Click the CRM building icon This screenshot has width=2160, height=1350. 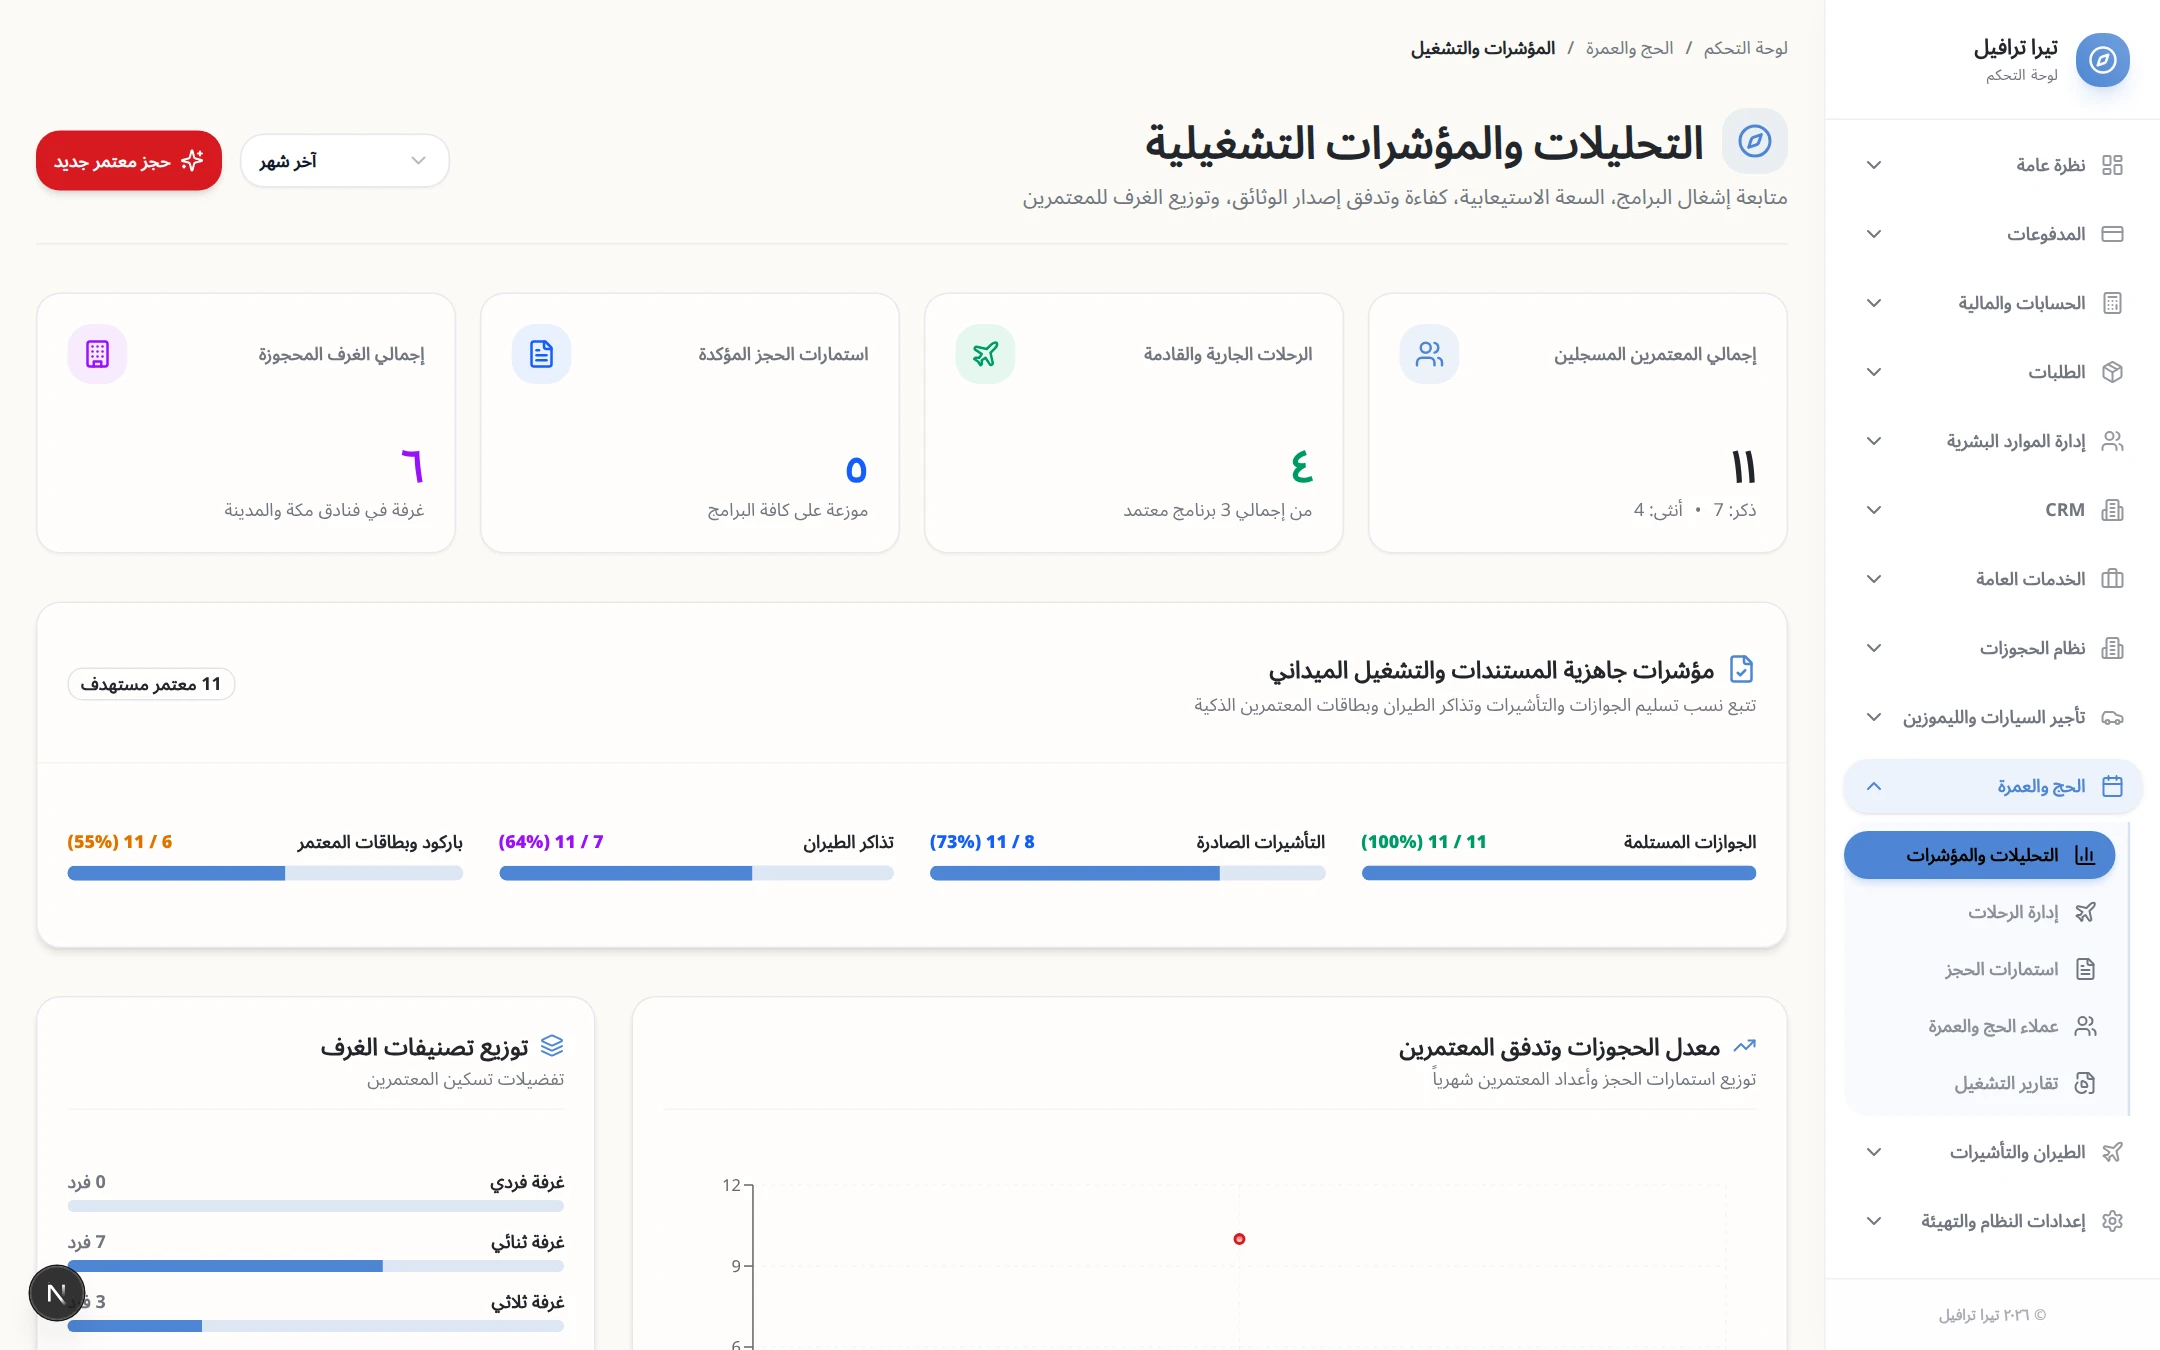click(x=2112, y=510)
